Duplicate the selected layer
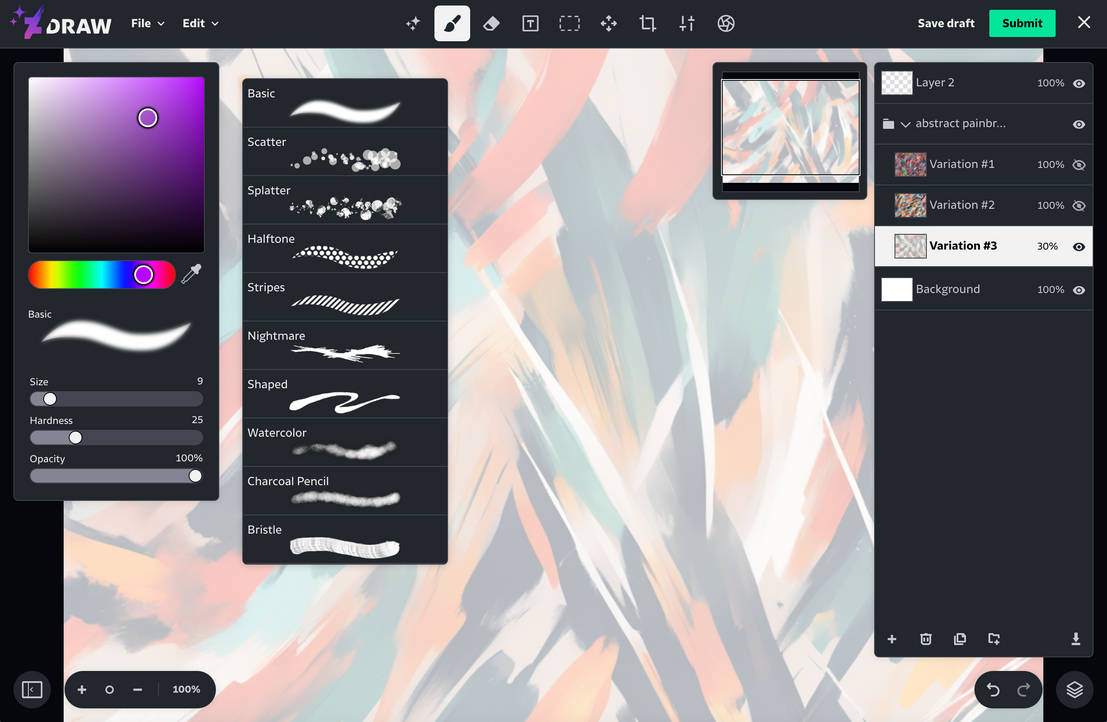 click(959, 639)
